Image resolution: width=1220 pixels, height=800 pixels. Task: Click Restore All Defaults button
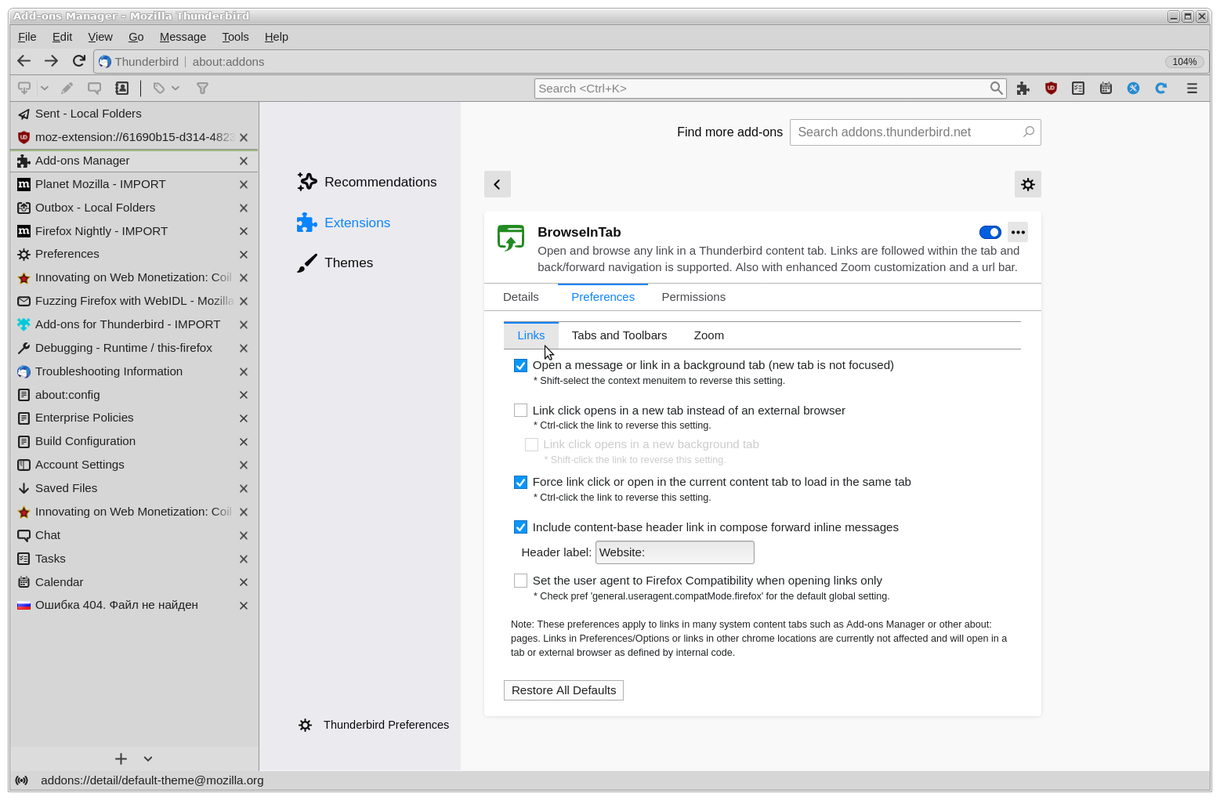point(564,690)
